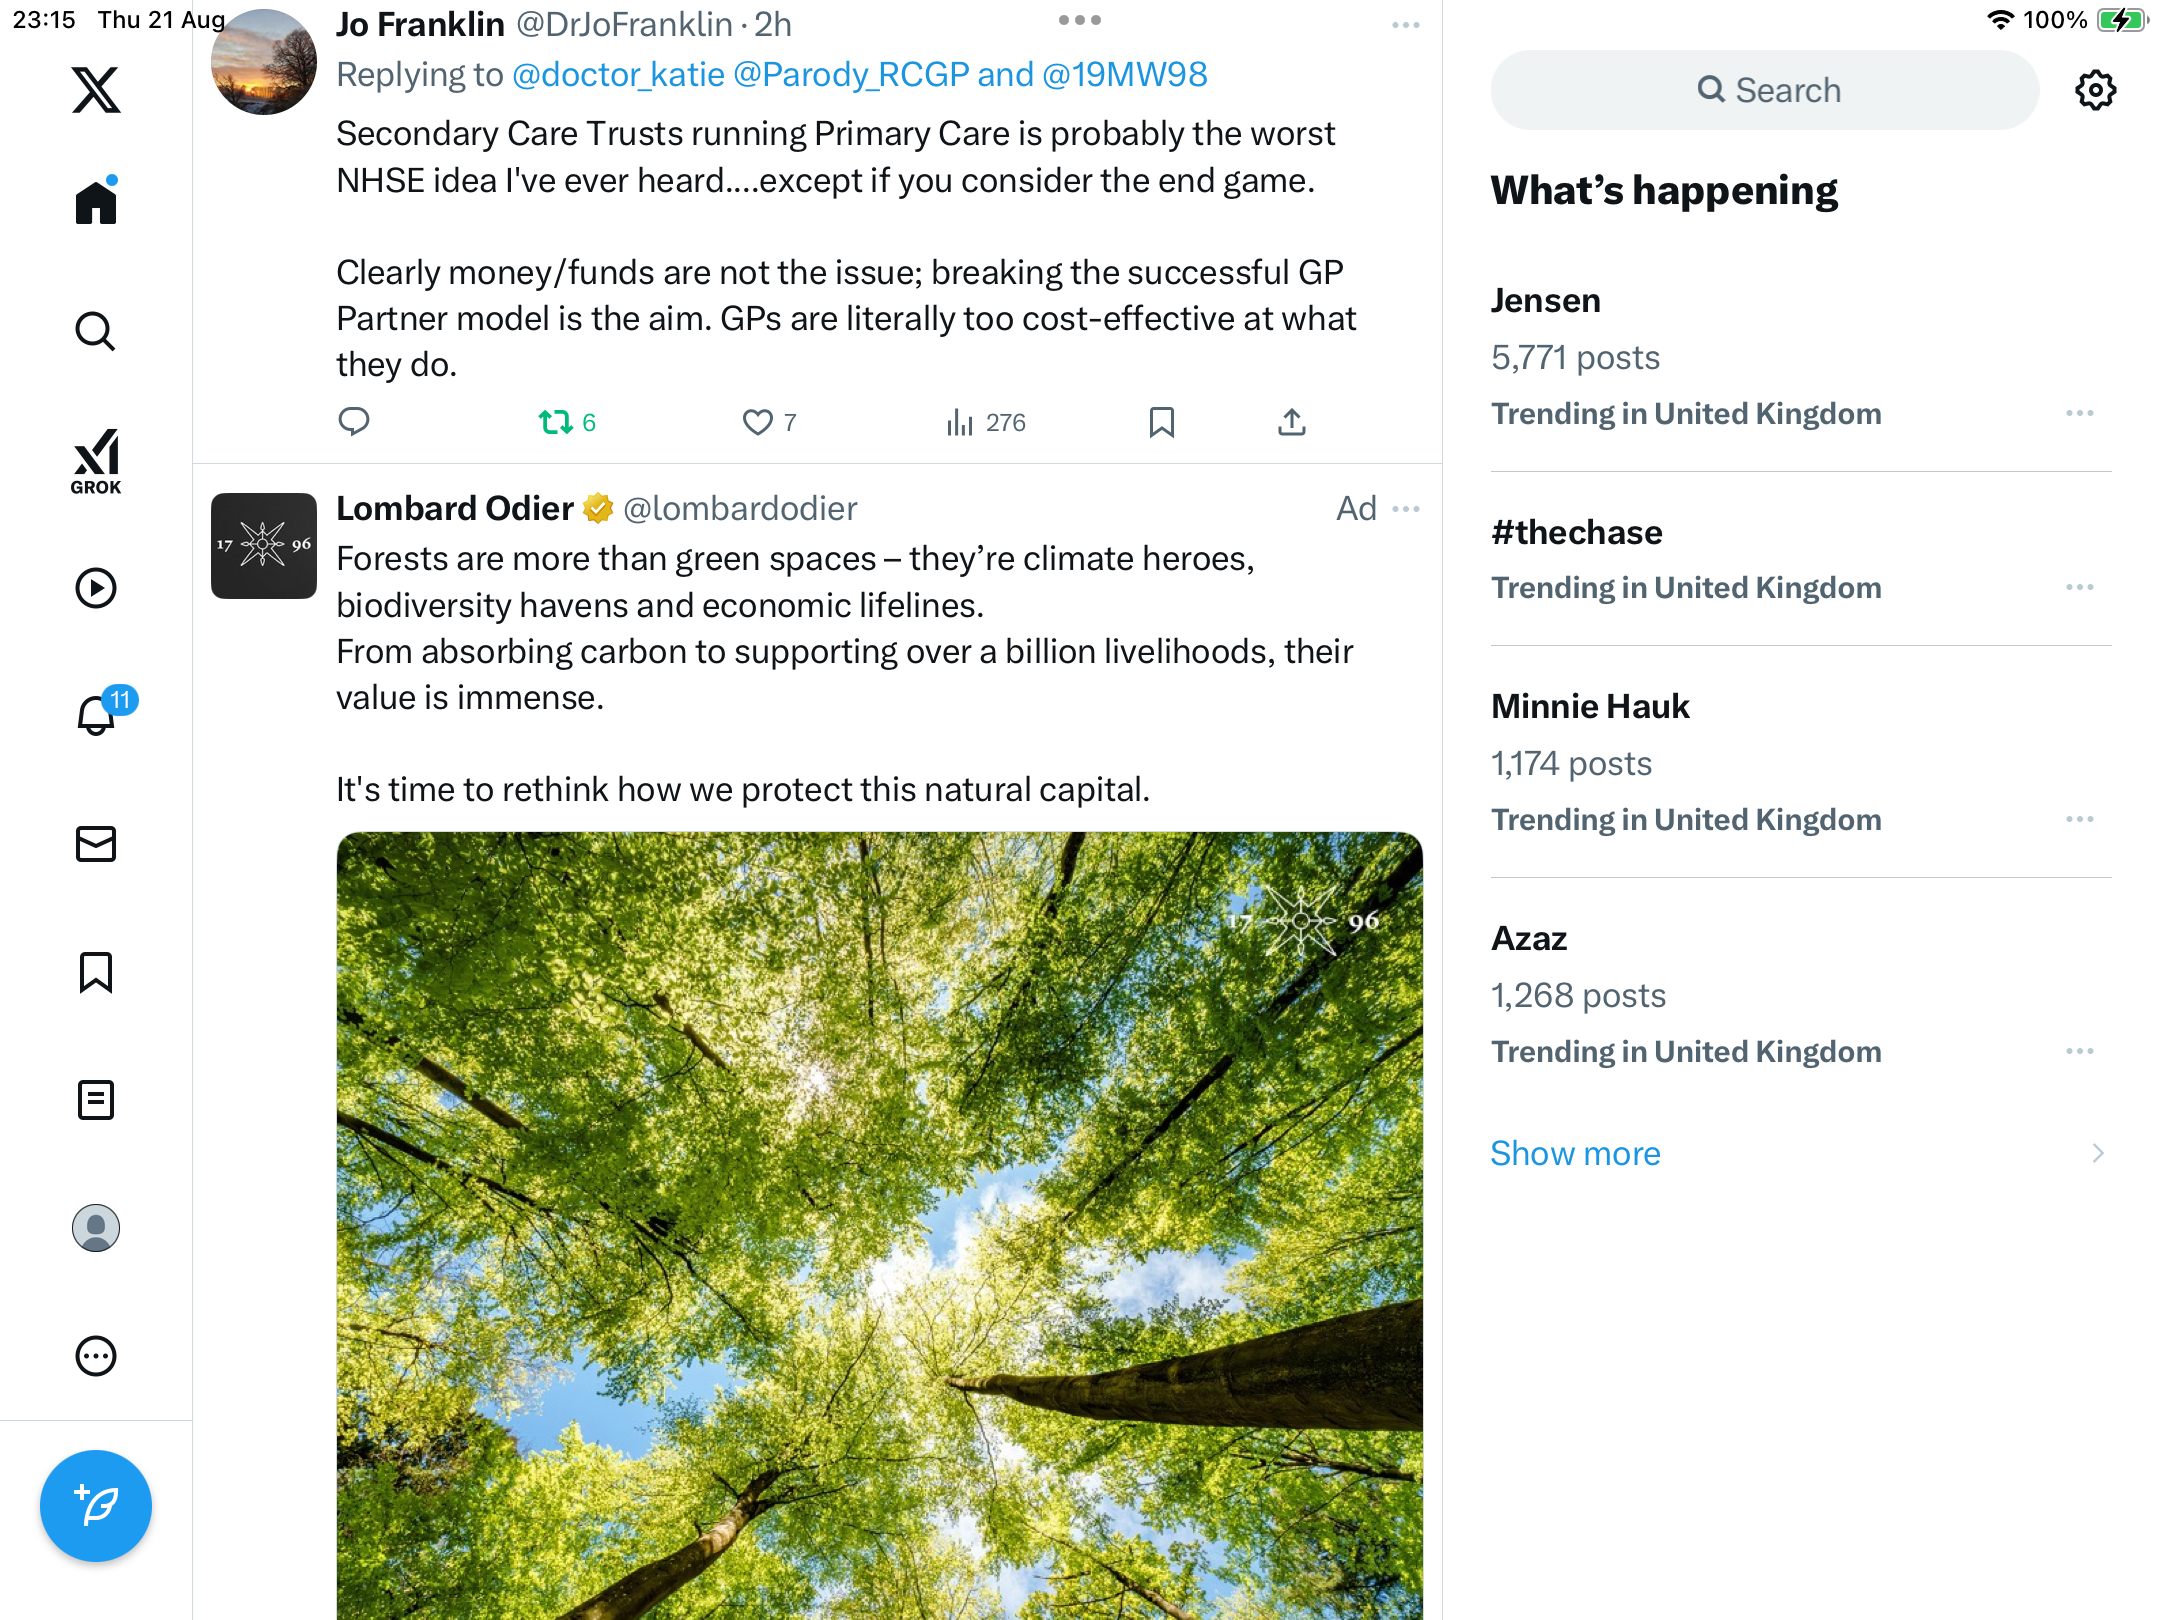Open the #thechase trending topic

[1576, 533]
